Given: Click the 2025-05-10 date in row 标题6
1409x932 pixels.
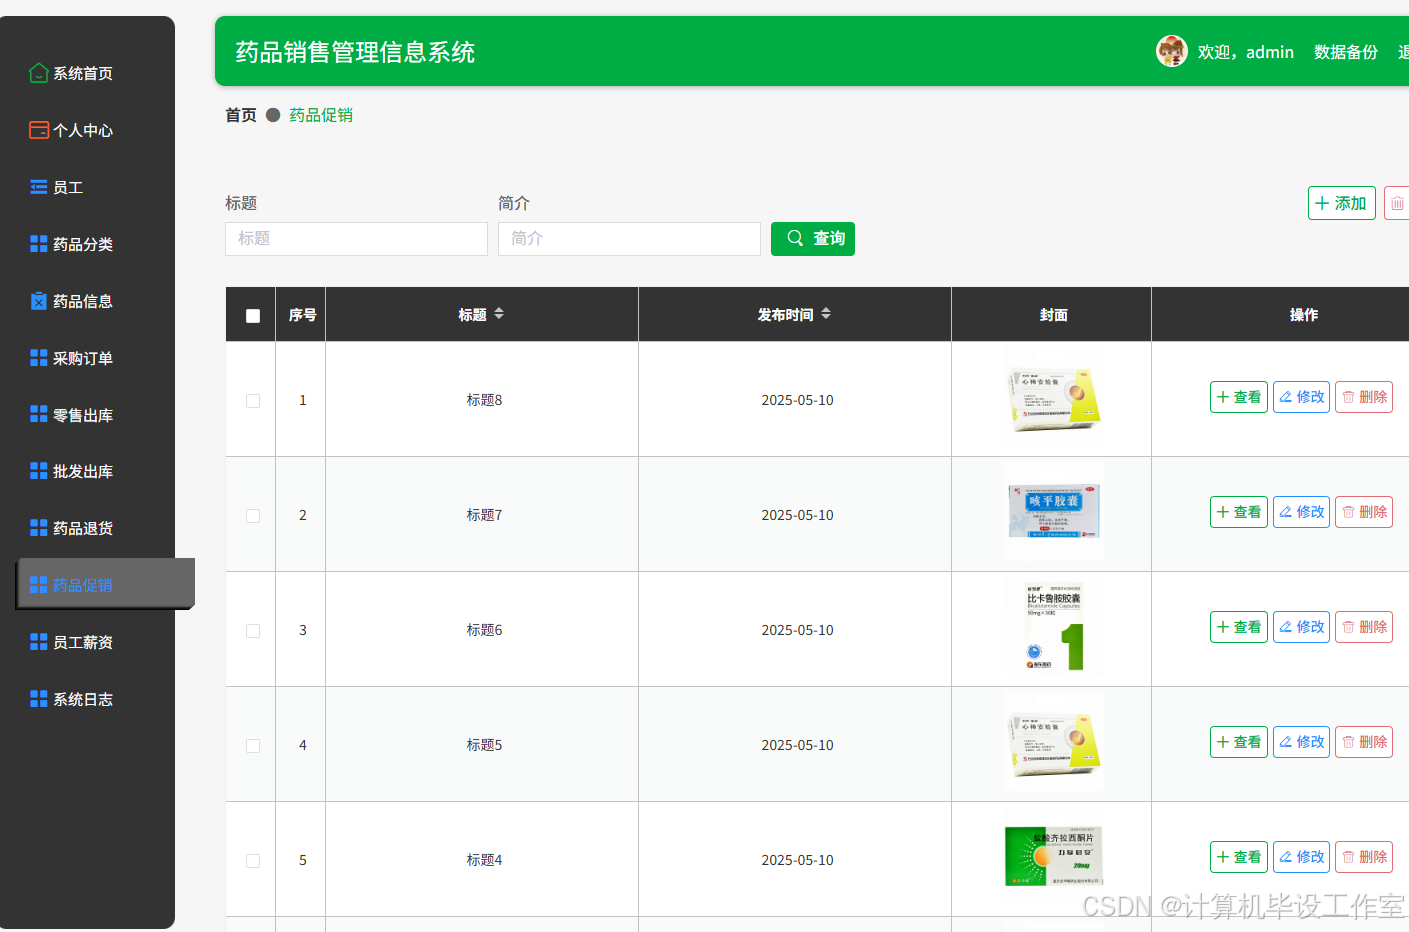Looking at the screenshot, I should [x=797, y=630].
